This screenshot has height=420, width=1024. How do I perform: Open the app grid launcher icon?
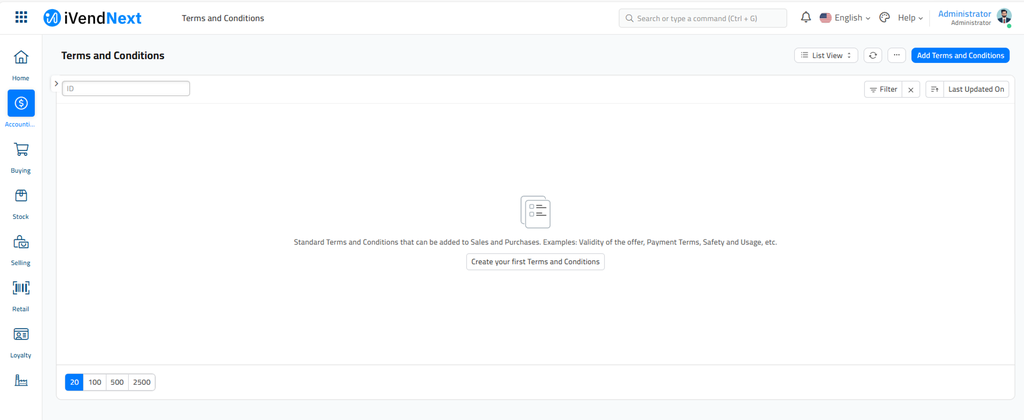(21, 18)
